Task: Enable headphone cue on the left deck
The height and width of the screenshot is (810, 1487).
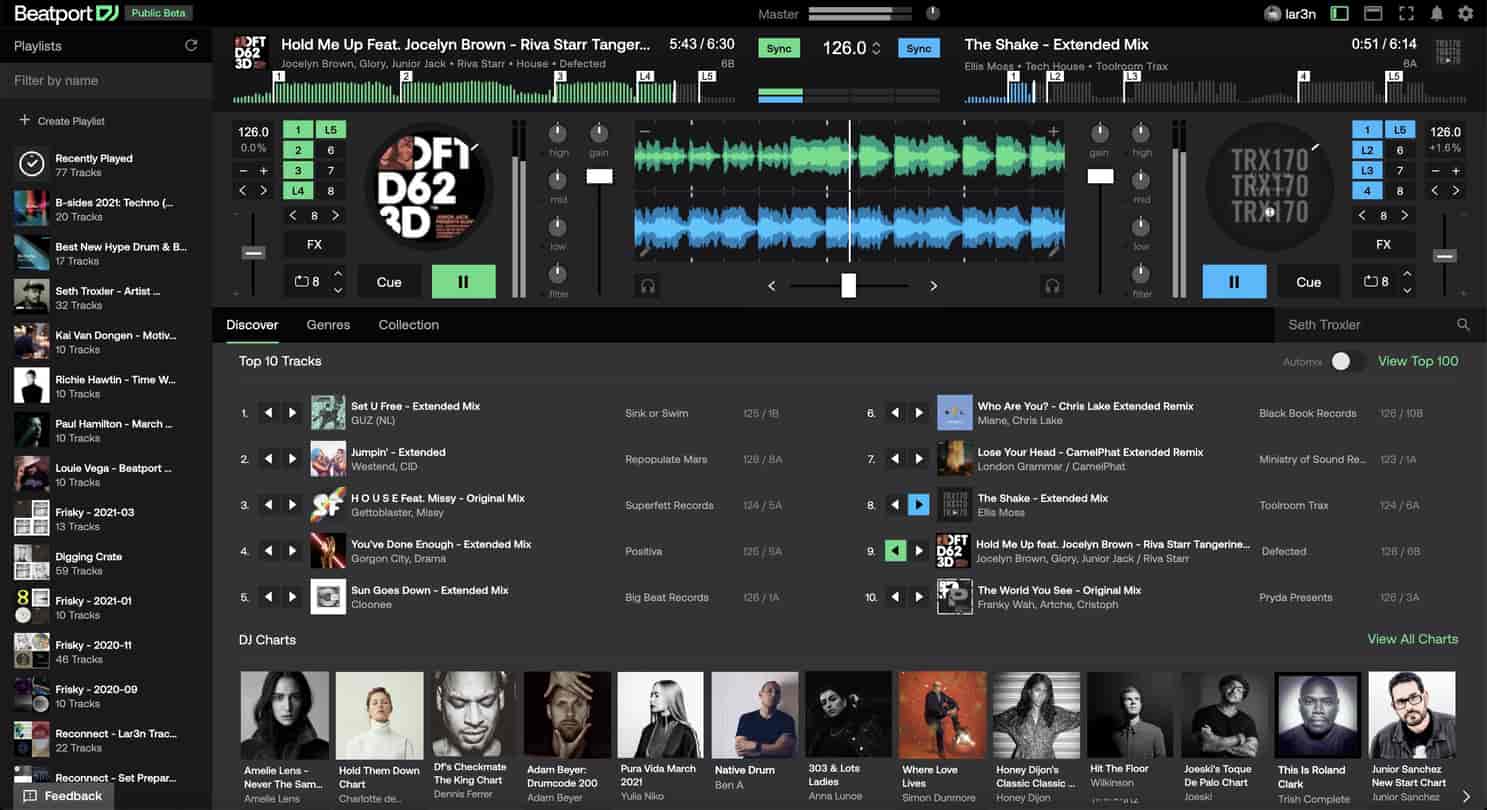Action: point(646,285)
